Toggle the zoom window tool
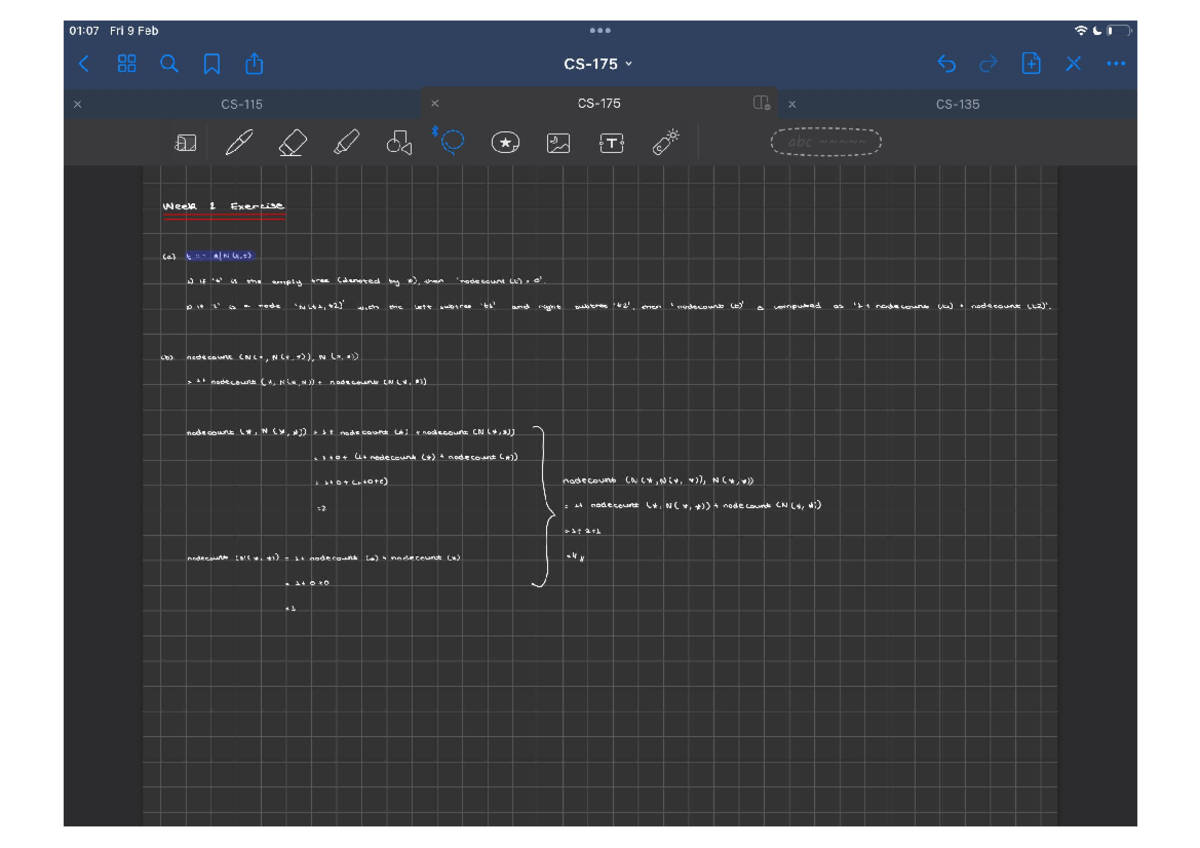 coord(185,143)
